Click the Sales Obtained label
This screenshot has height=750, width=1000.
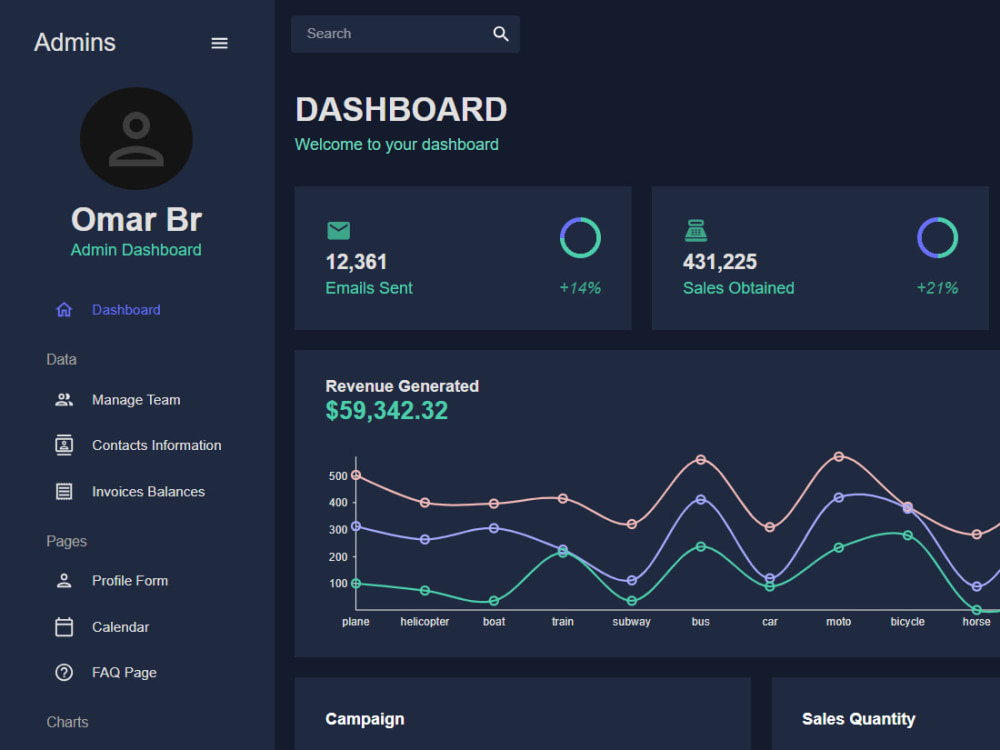click(x=739, y=288)
